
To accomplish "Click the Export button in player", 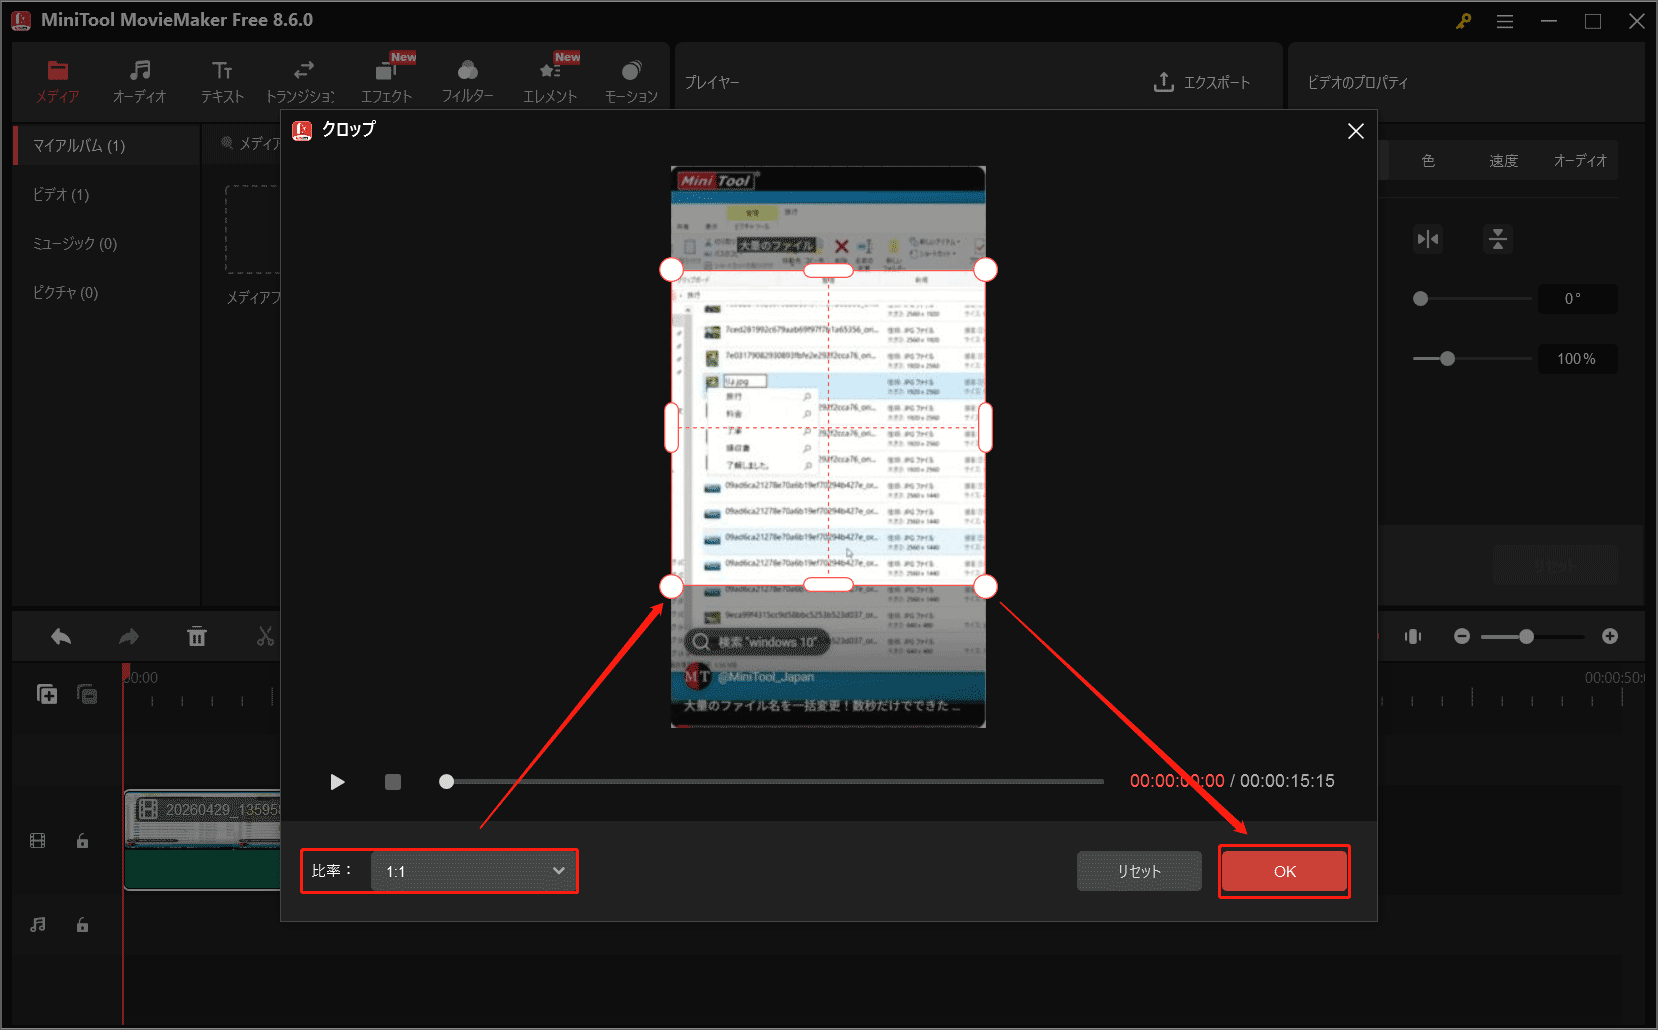I will pos(1202,82).
